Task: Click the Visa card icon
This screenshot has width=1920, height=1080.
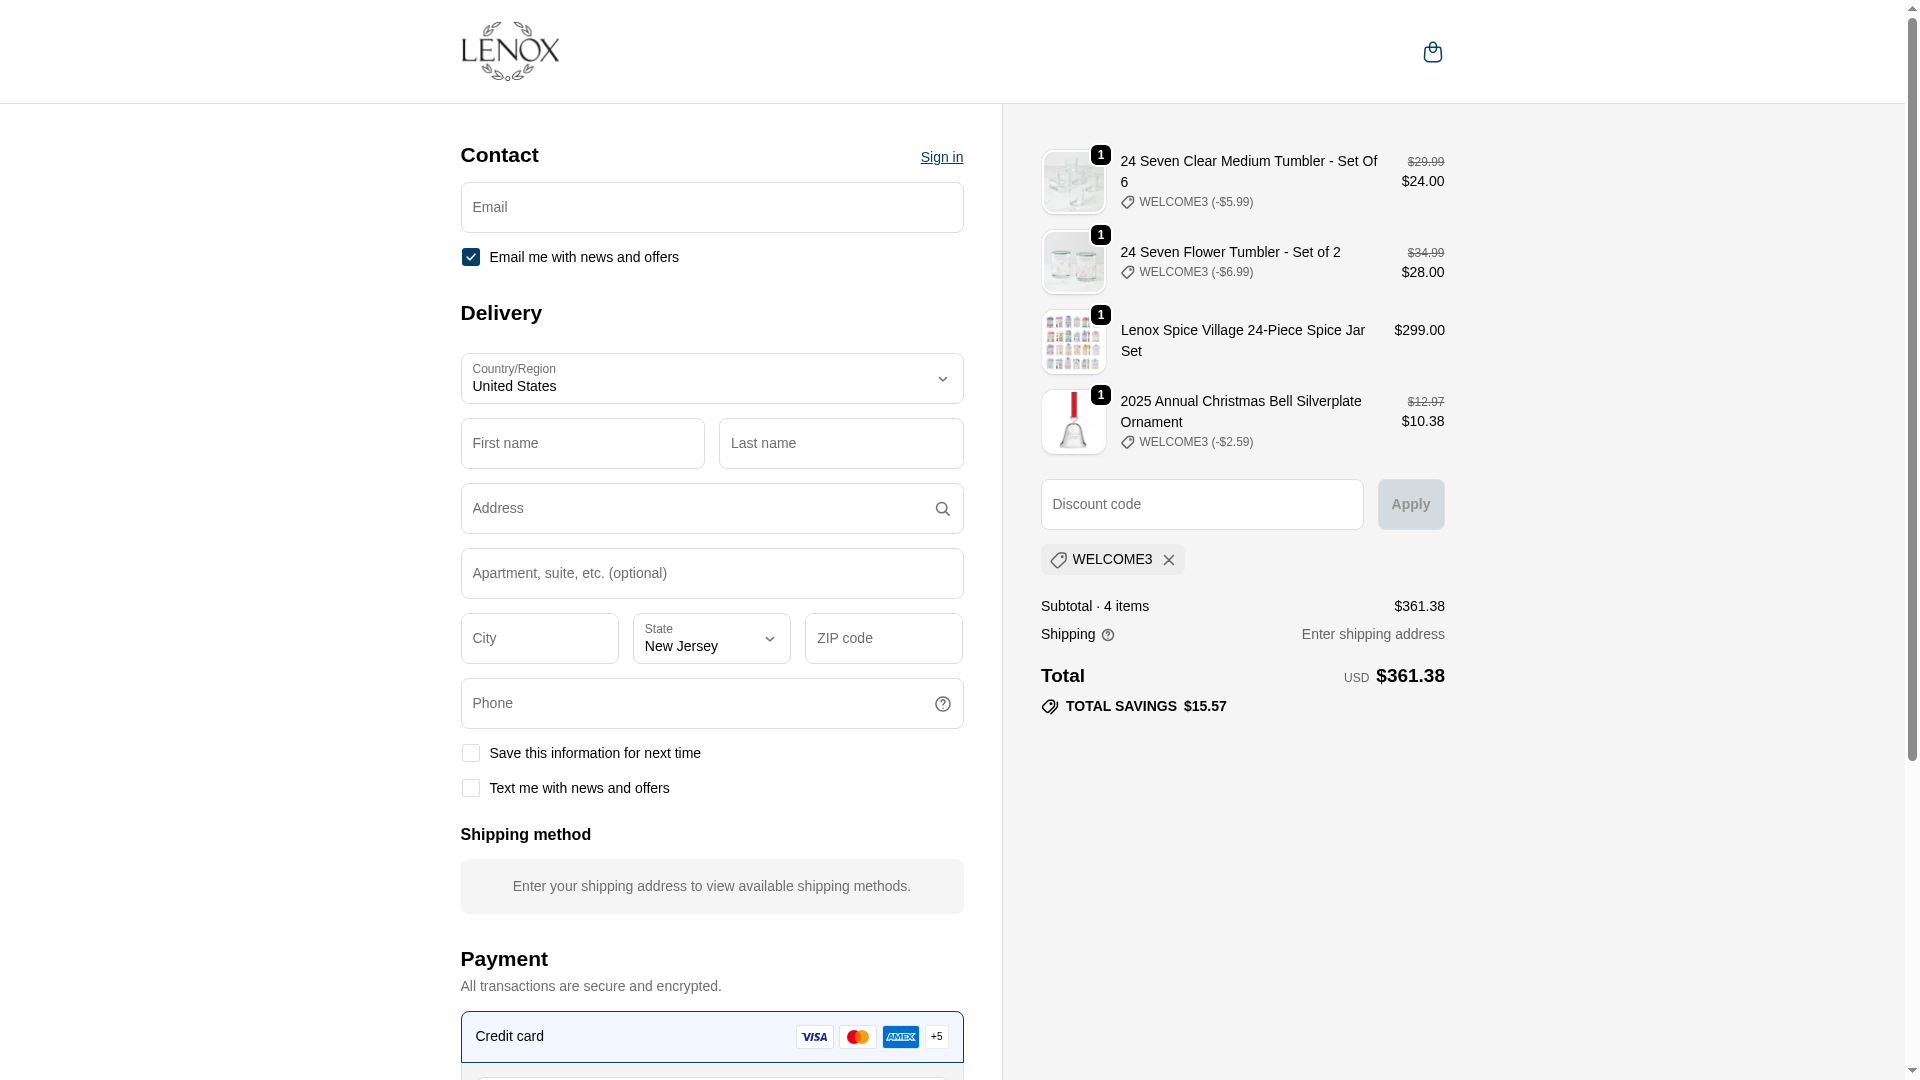Action: 815,1037
